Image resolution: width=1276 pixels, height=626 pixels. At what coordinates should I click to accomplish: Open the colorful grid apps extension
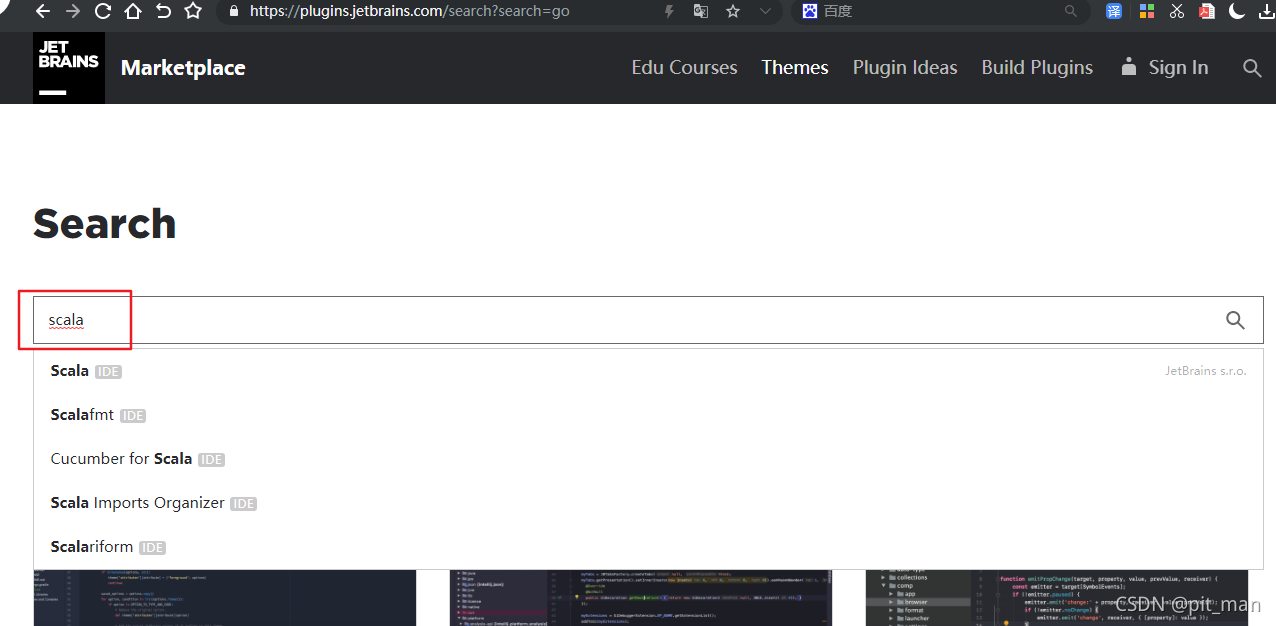1146,12
